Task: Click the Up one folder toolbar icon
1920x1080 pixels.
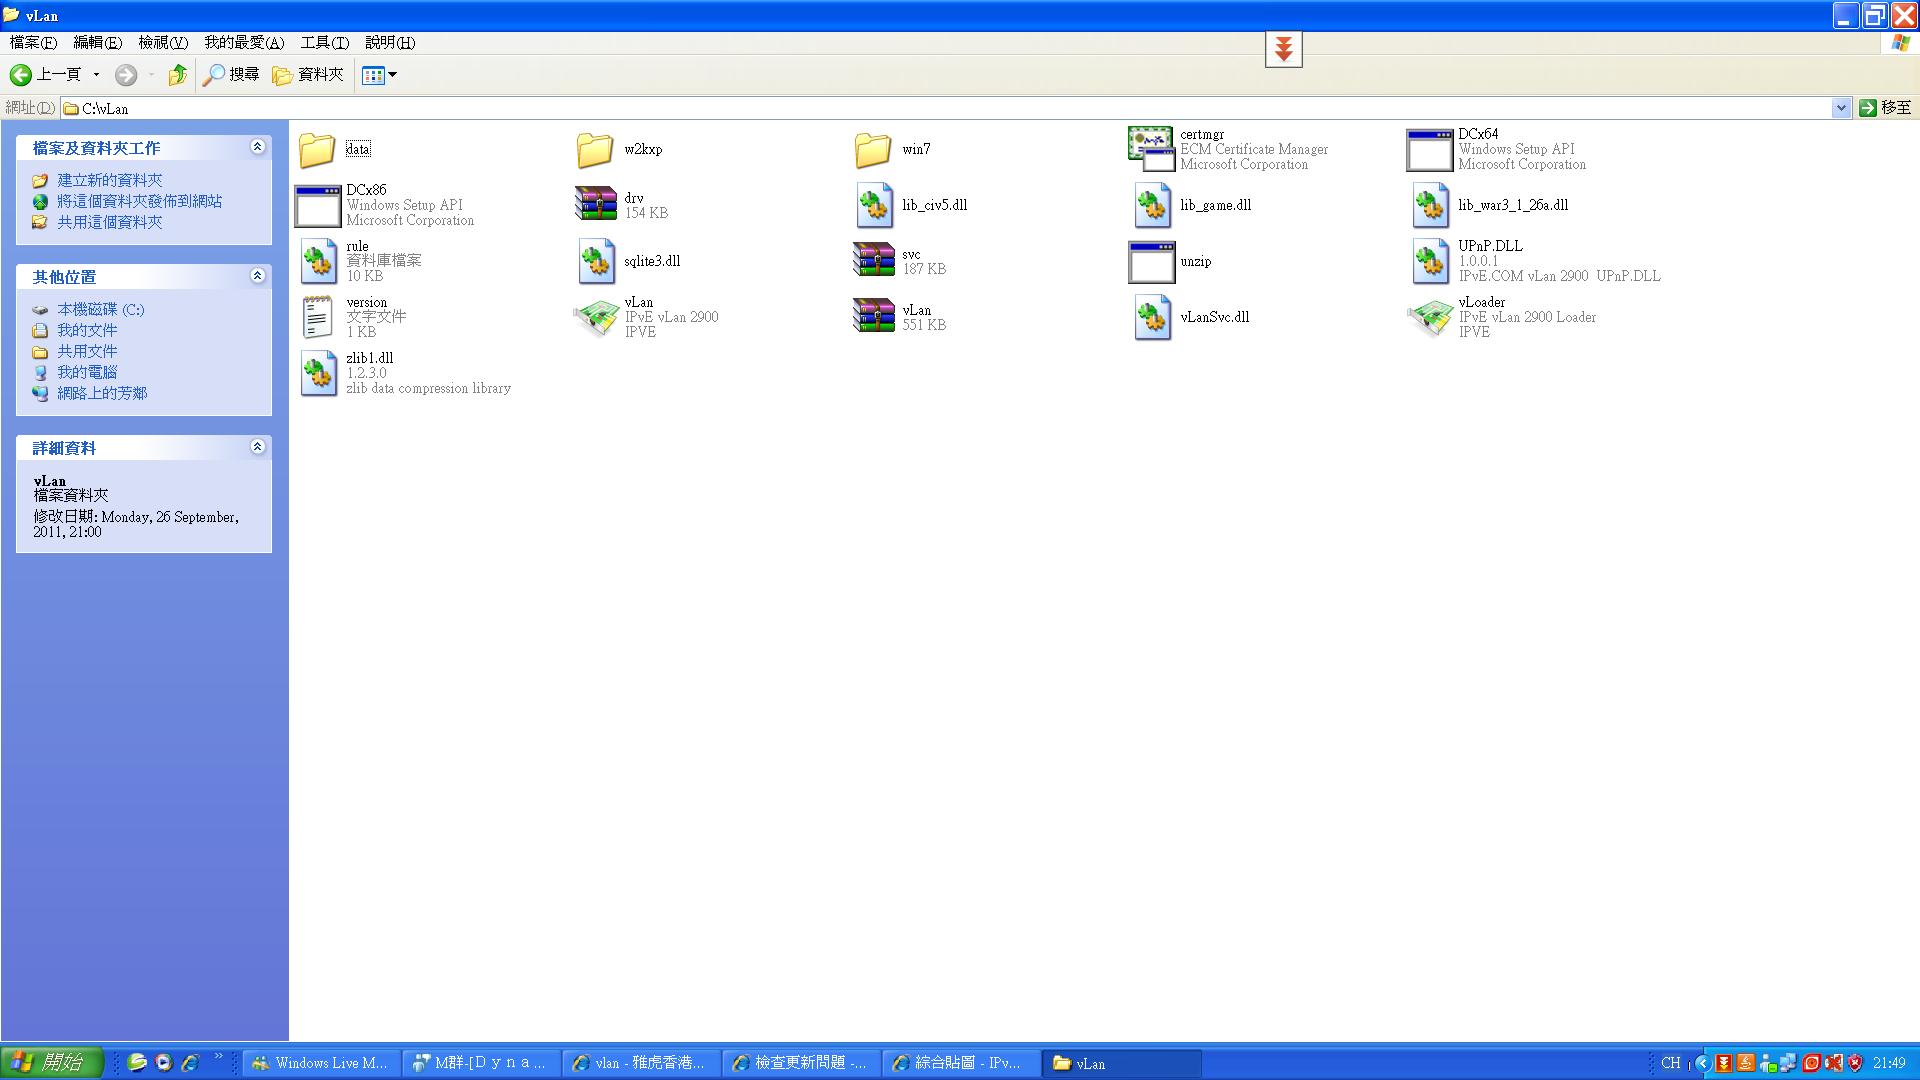Action: 178,75
